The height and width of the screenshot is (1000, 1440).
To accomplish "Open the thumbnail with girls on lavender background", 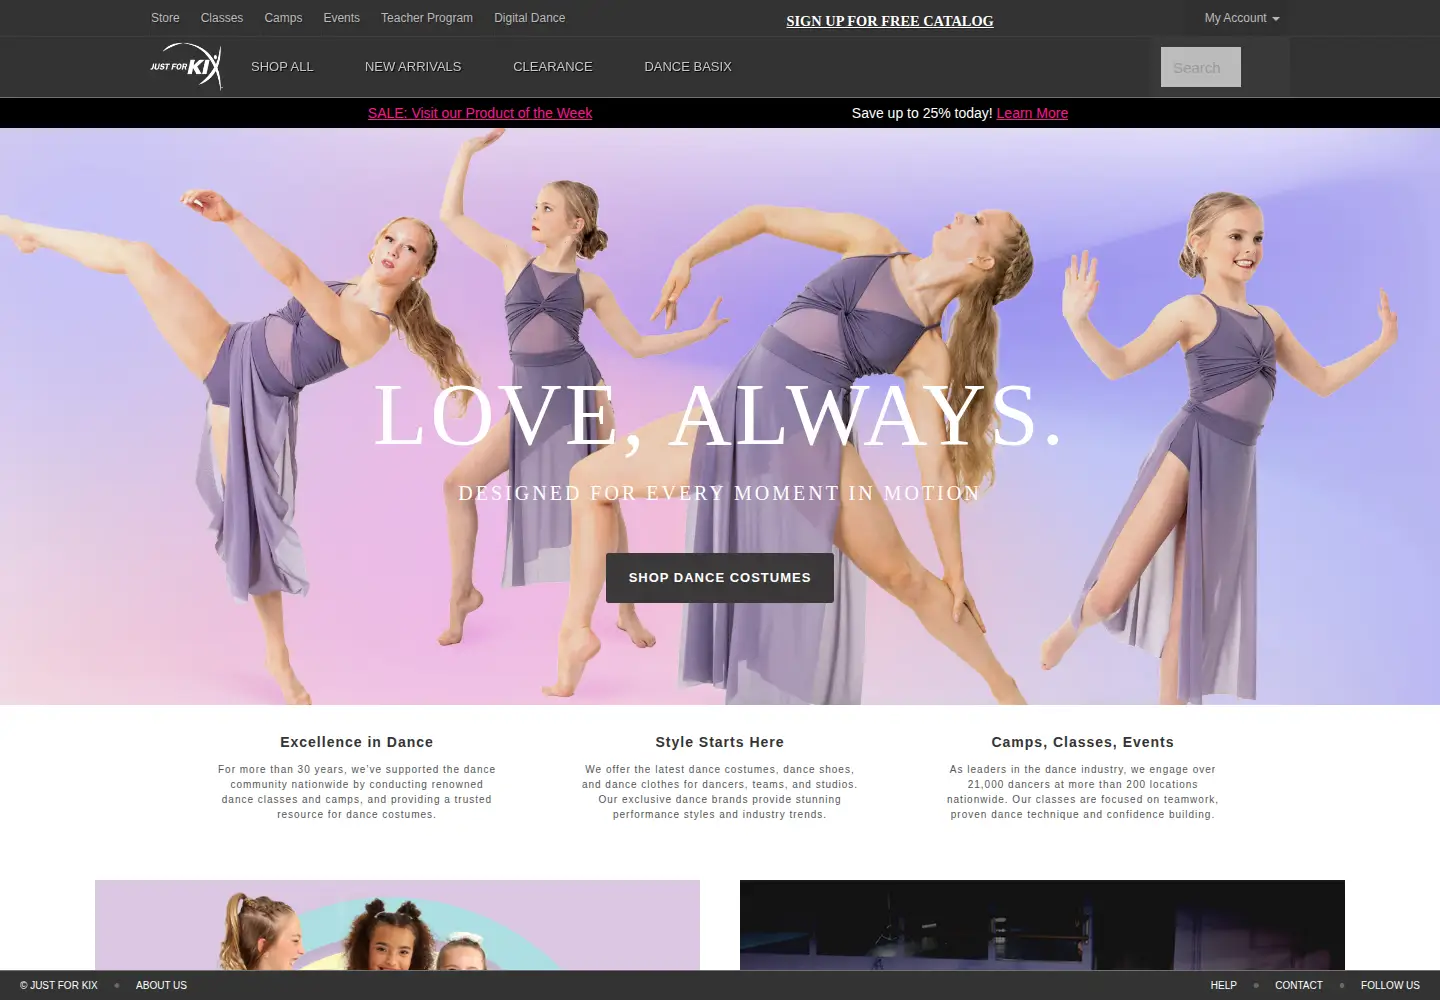I will 397,925.
